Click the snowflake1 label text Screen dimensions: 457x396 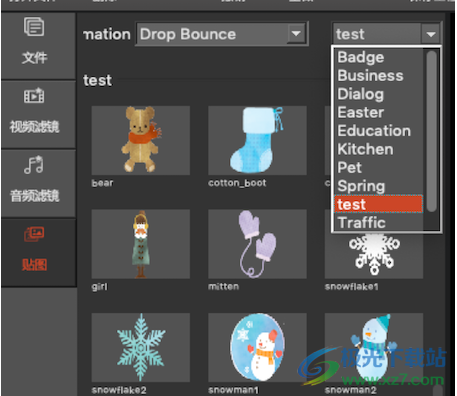coord(352,286)
